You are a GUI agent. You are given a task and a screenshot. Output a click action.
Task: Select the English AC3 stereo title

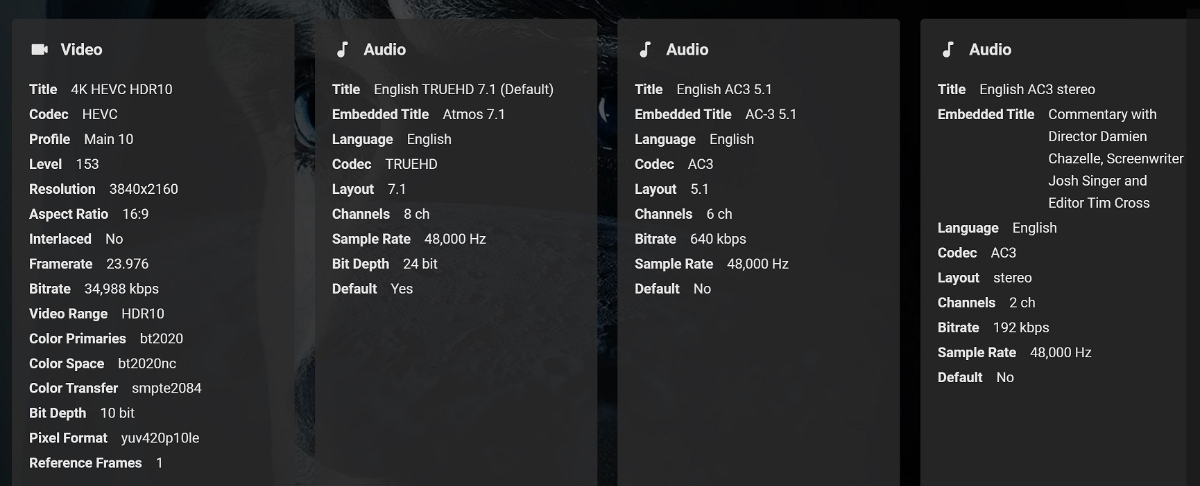(1038, 89)
